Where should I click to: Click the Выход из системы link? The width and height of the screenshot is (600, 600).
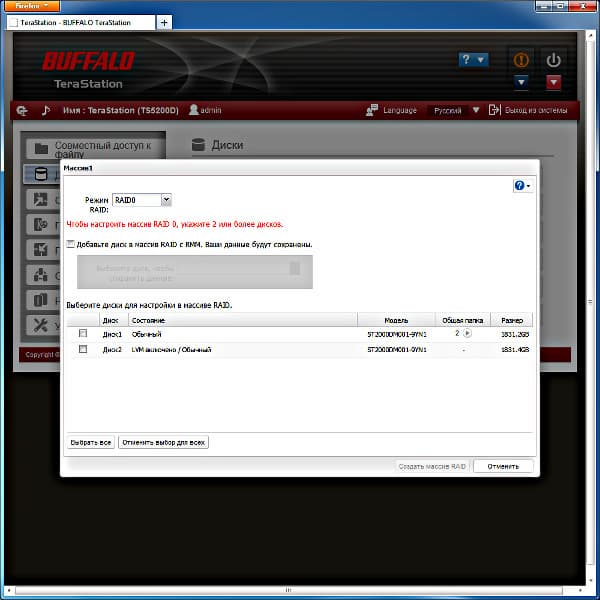536,110
